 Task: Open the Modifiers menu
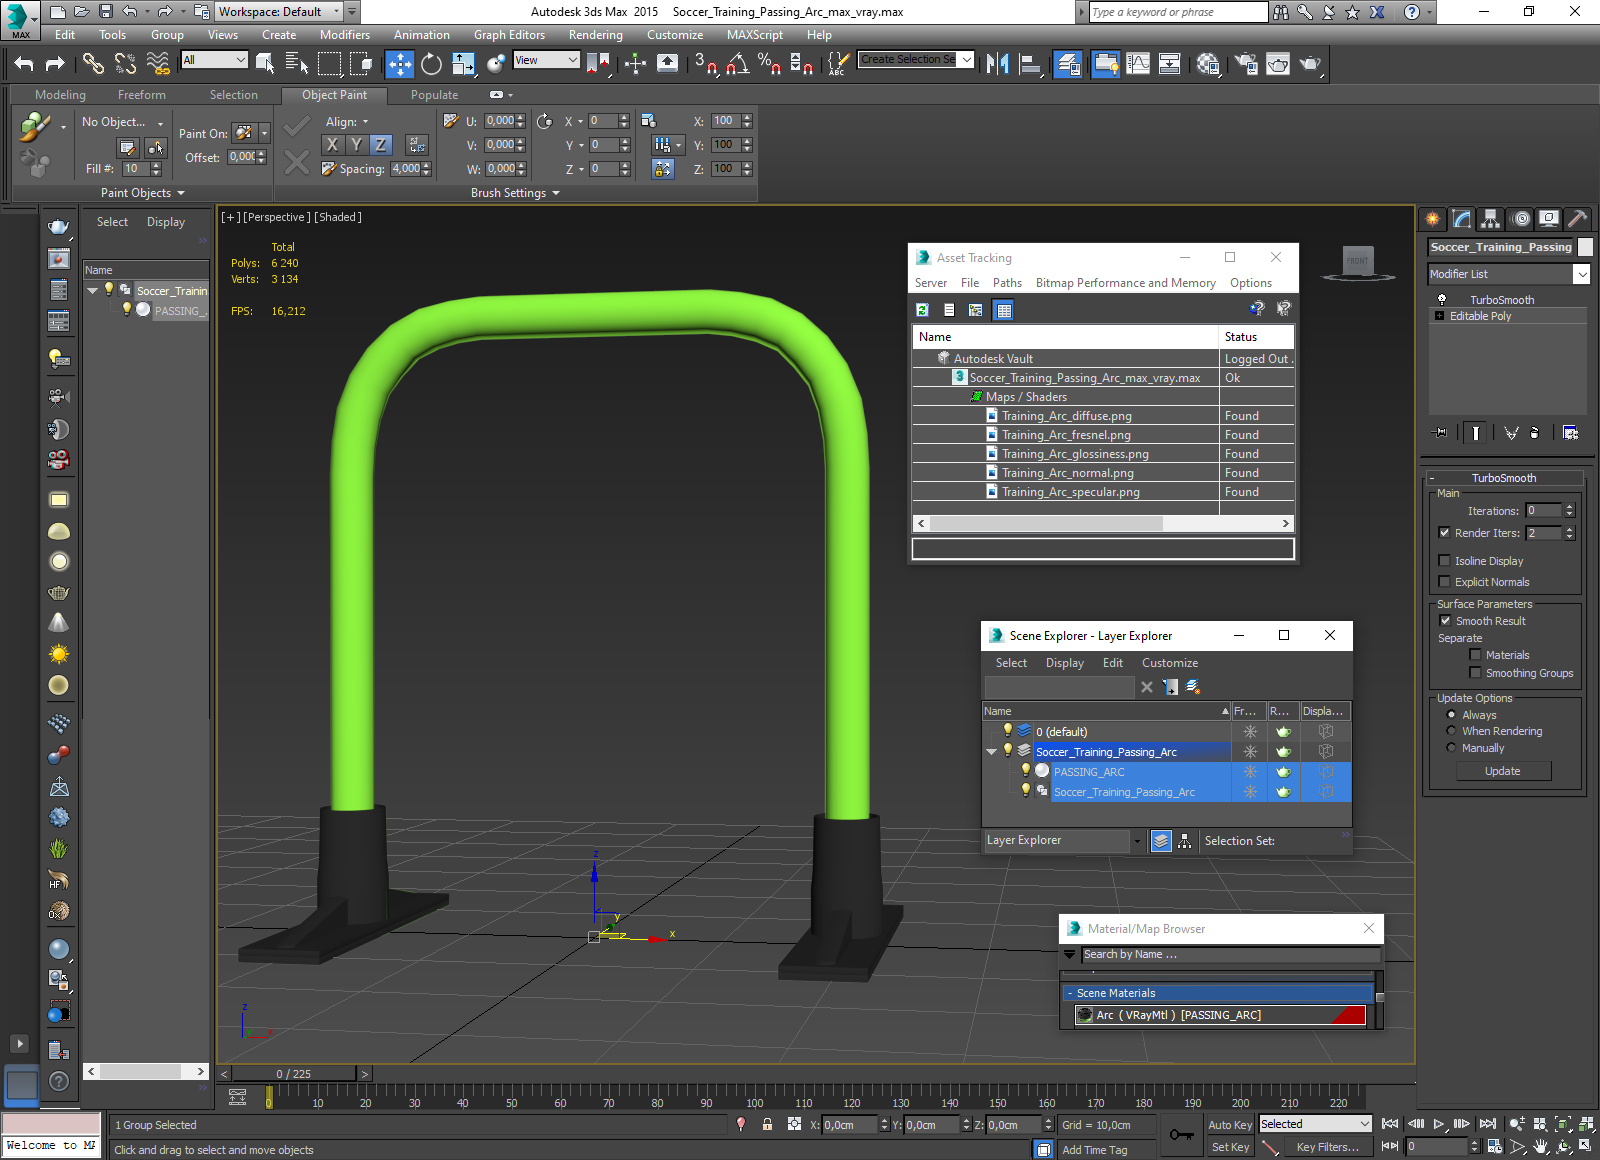(x=345, y=35)
